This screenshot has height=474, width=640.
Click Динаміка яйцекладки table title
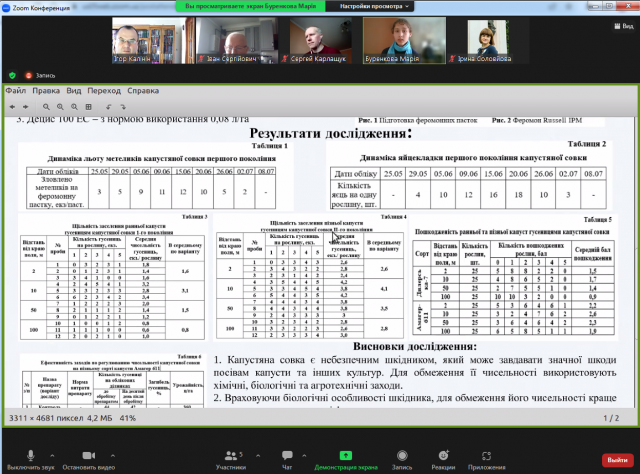pyautogui.click(x=473, y=158)
